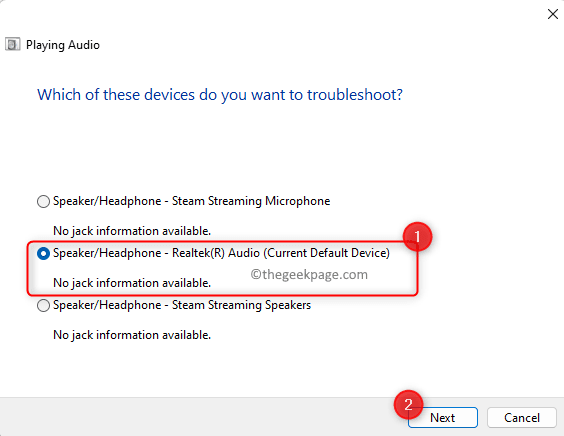The image size is (564, 436).
Task: Click 'Speaker/Headphone - Realtek(R) Audio (Current Default Device)' label
Action: pyautogui.click(x=221, y=253)
